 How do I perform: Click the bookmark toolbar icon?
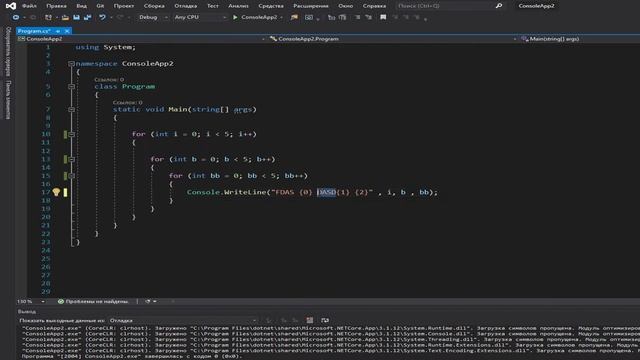click(383, 17)
